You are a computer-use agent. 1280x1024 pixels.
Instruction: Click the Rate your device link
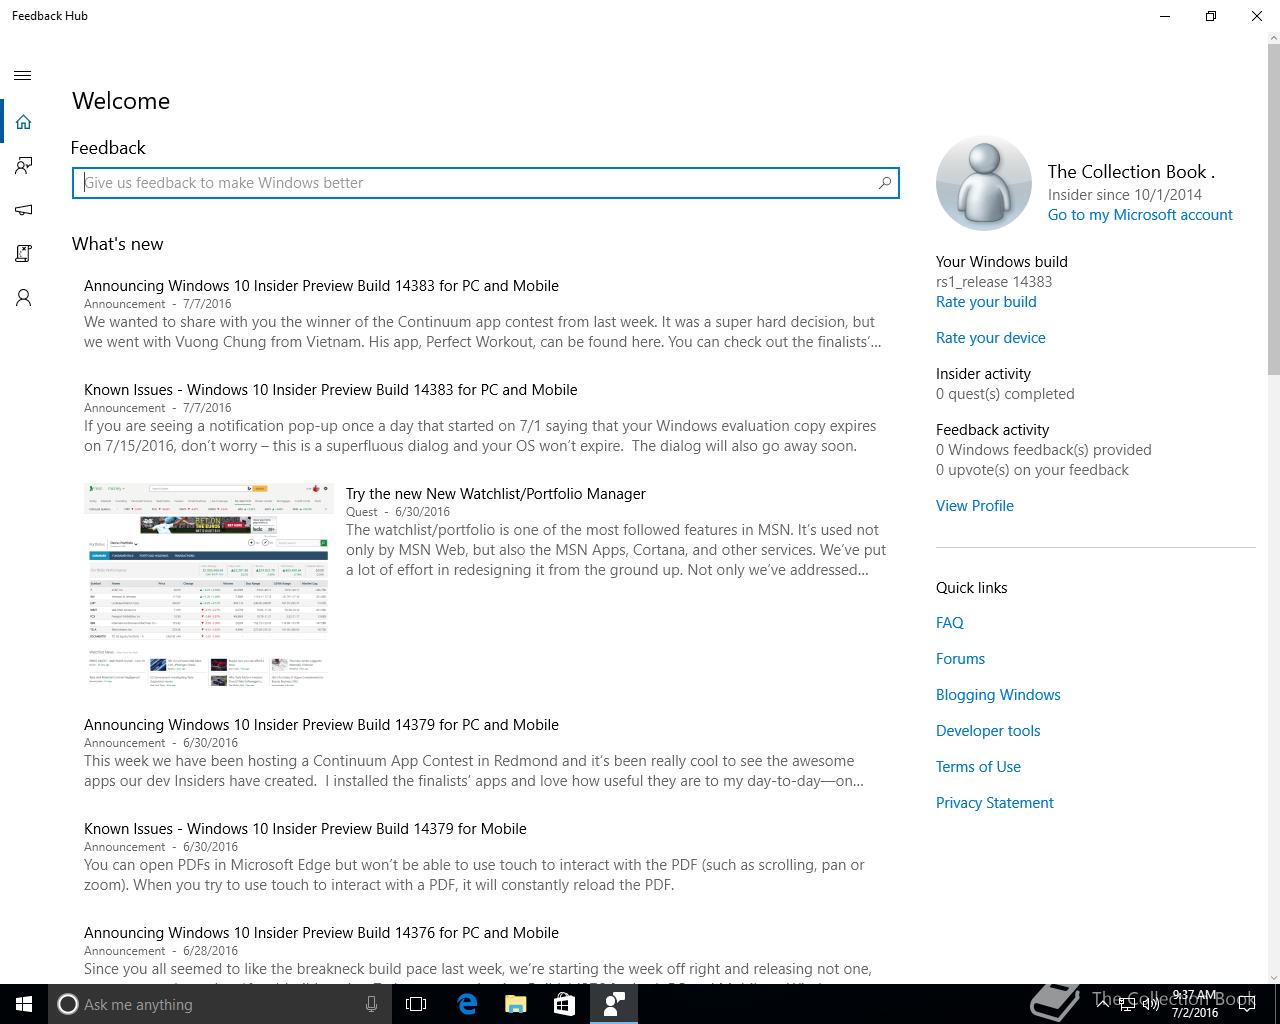coord(991,338)
